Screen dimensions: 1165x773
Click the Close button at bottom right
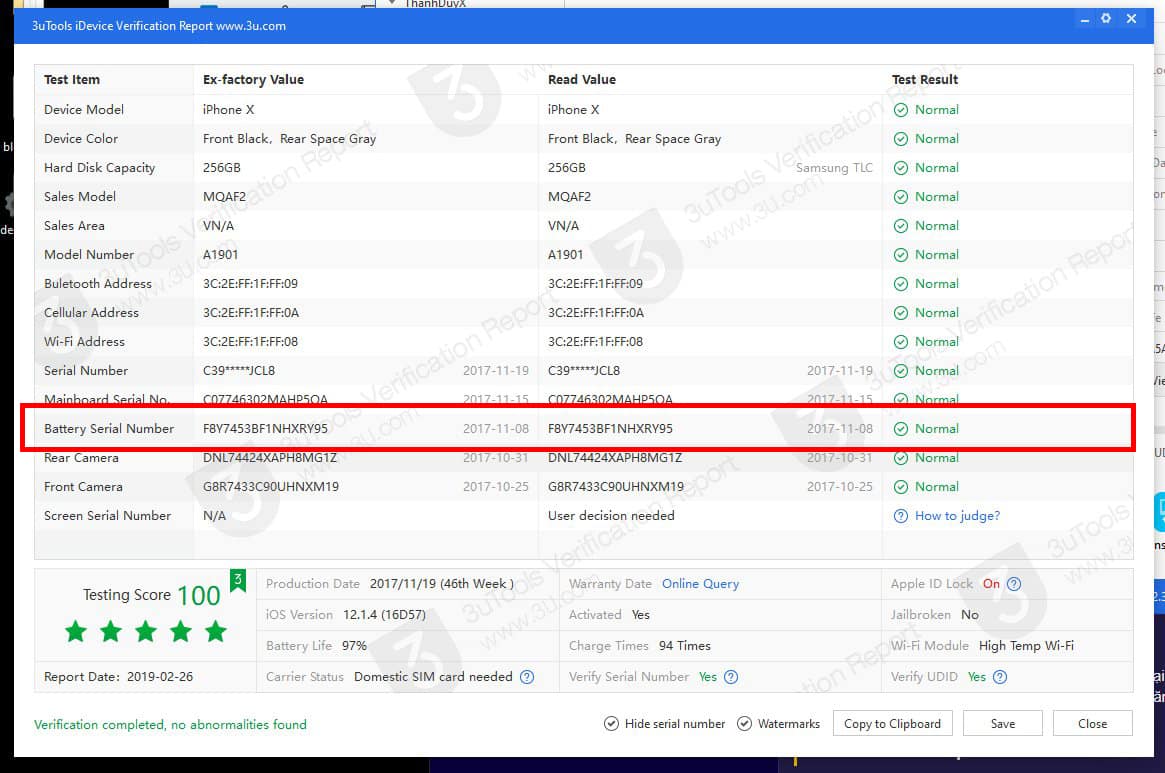pyautogui.click(x=1092, y=724)
